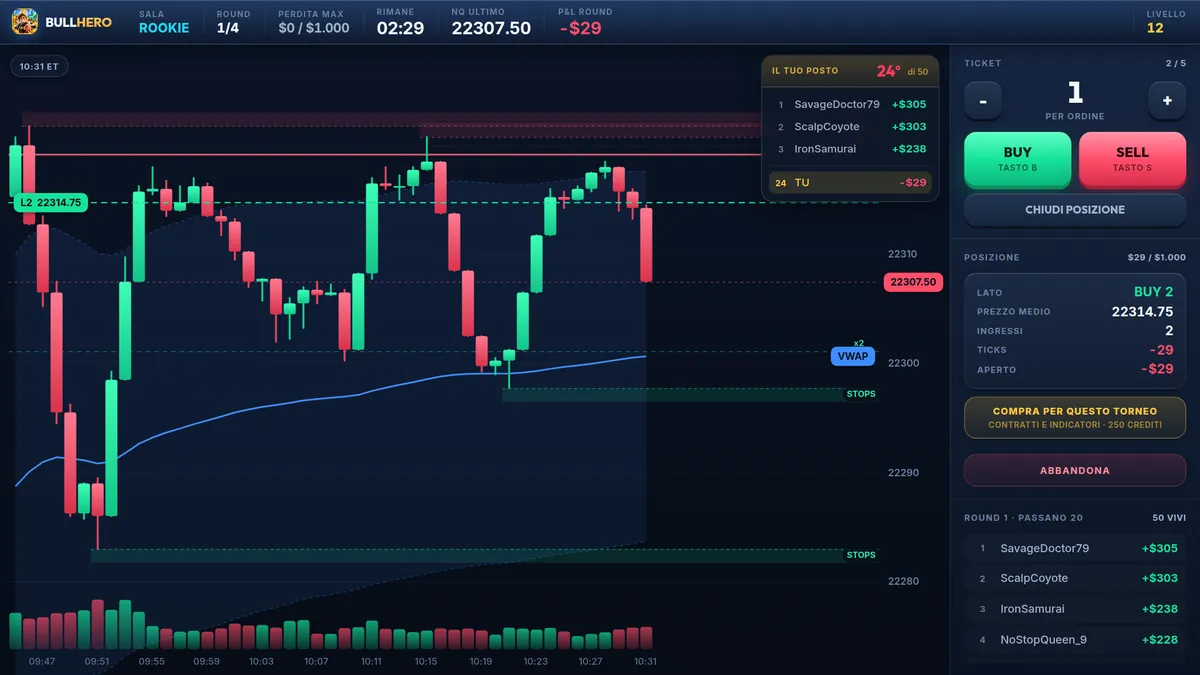
Task: Select ScalpCoyote in top ranking popup
Action: pos(850,127)
